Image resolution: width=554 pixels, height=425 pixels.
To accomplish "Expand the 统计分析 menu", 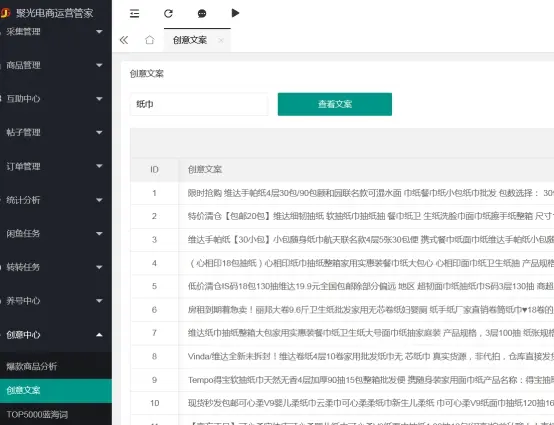I will click(x=56, y=200).
